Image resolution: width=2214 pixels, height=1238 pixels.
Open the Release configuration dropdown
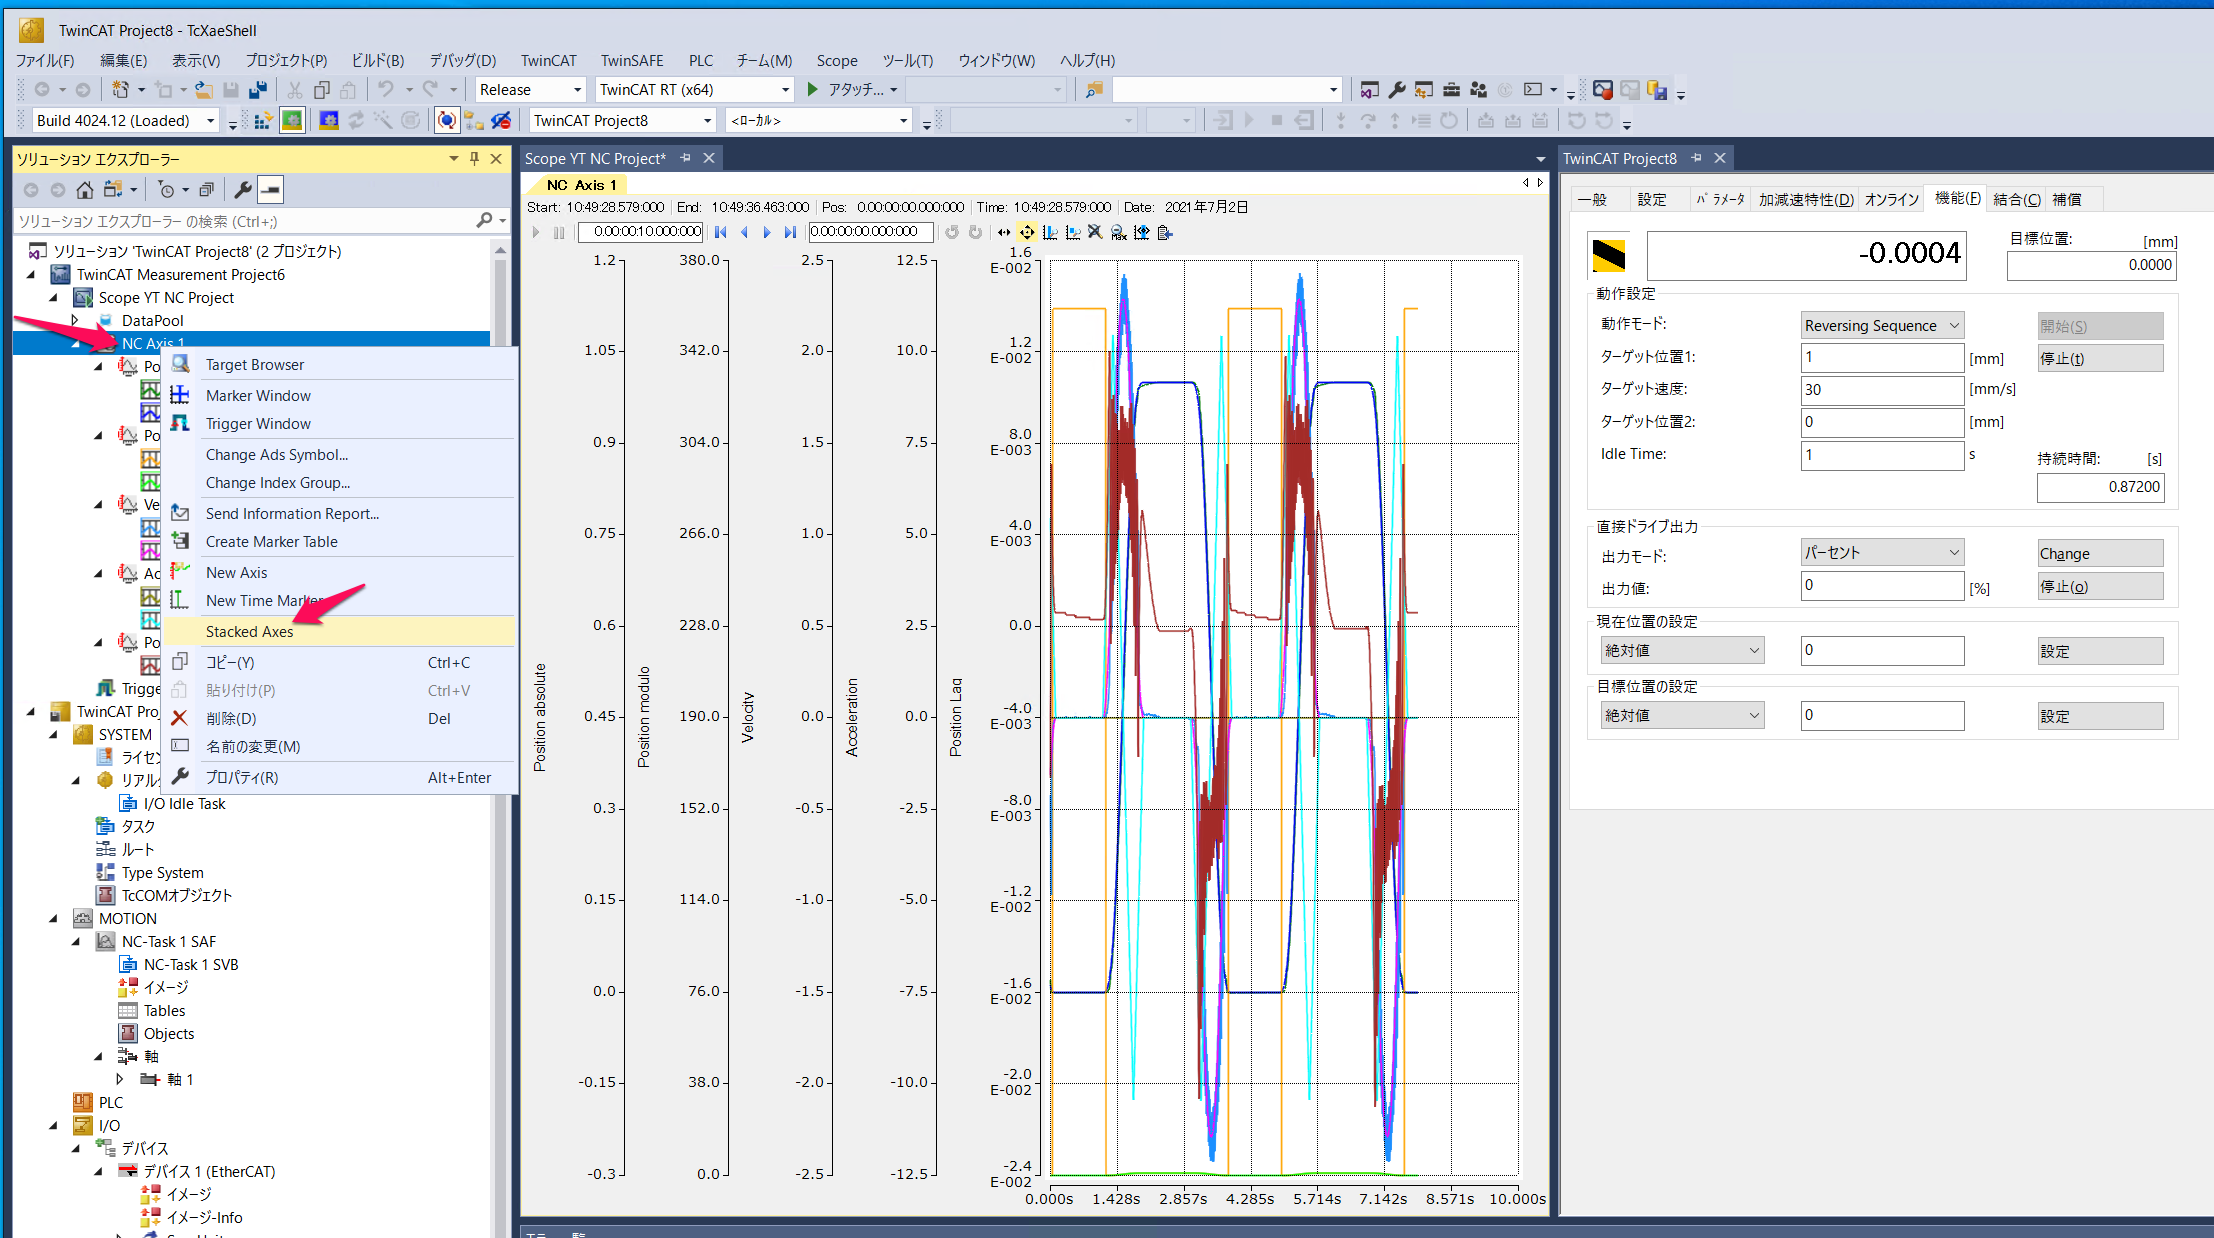tap(576, 90)
